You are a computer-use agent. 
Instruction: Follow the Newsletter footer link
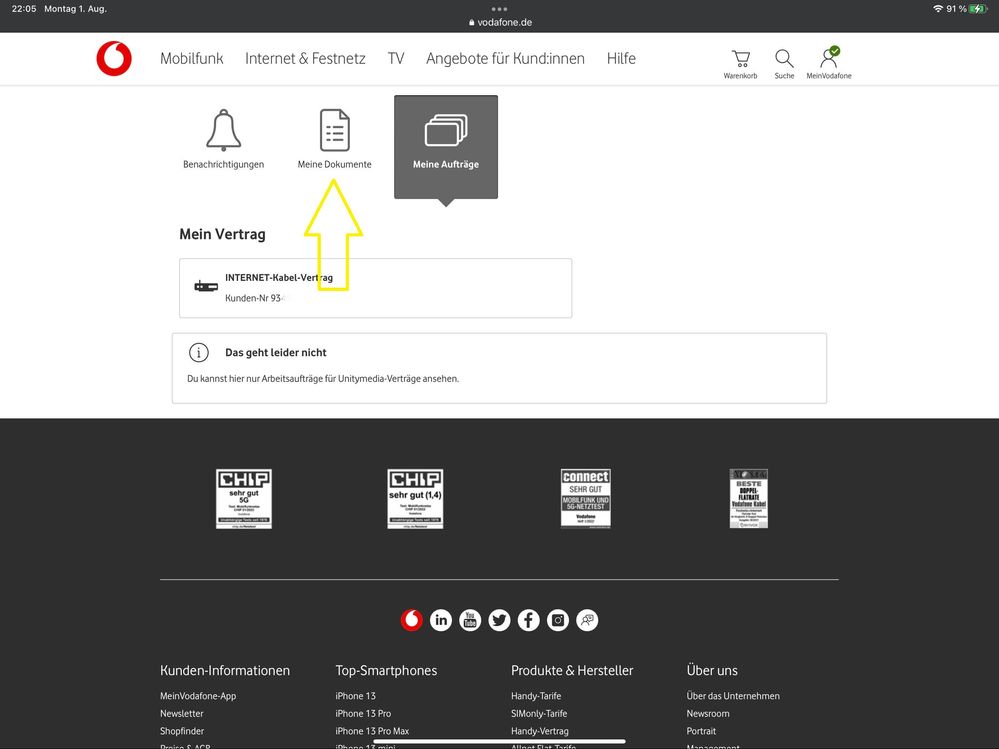pyautogui.click(x=182, y=714)
